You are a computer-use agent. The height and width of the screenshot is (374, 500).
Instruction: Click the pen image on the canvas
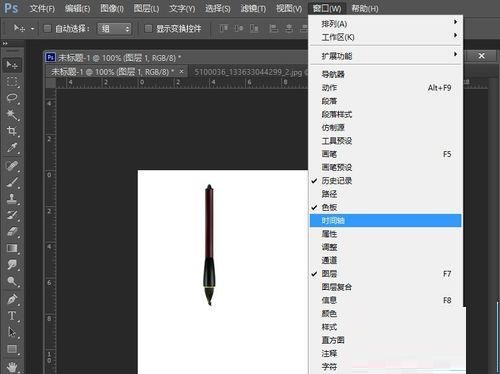click(x=209, y=244)
